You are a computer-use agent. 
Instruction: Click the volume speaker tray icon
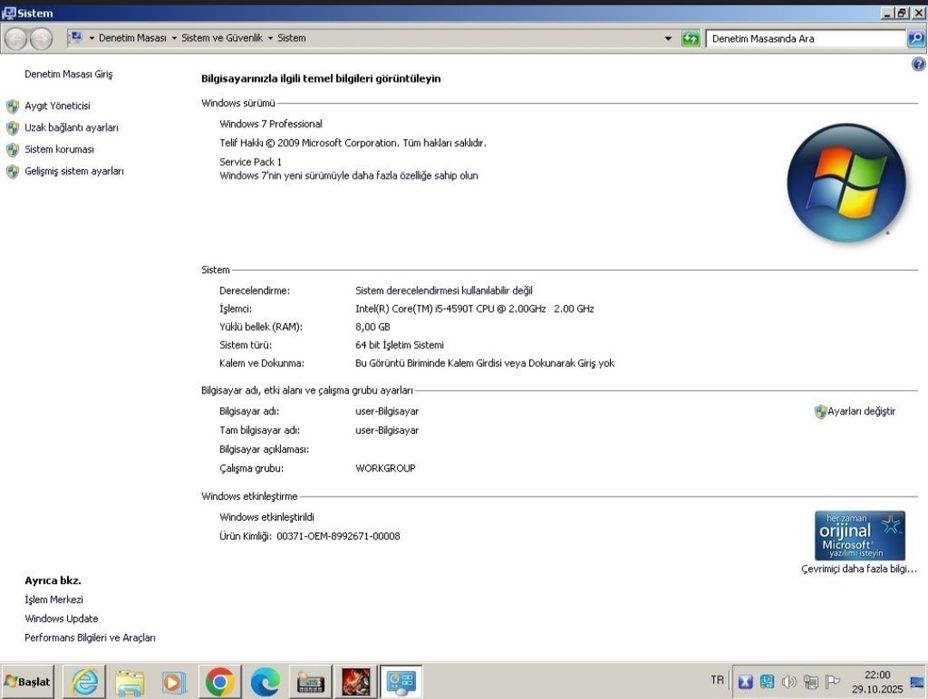789,682
